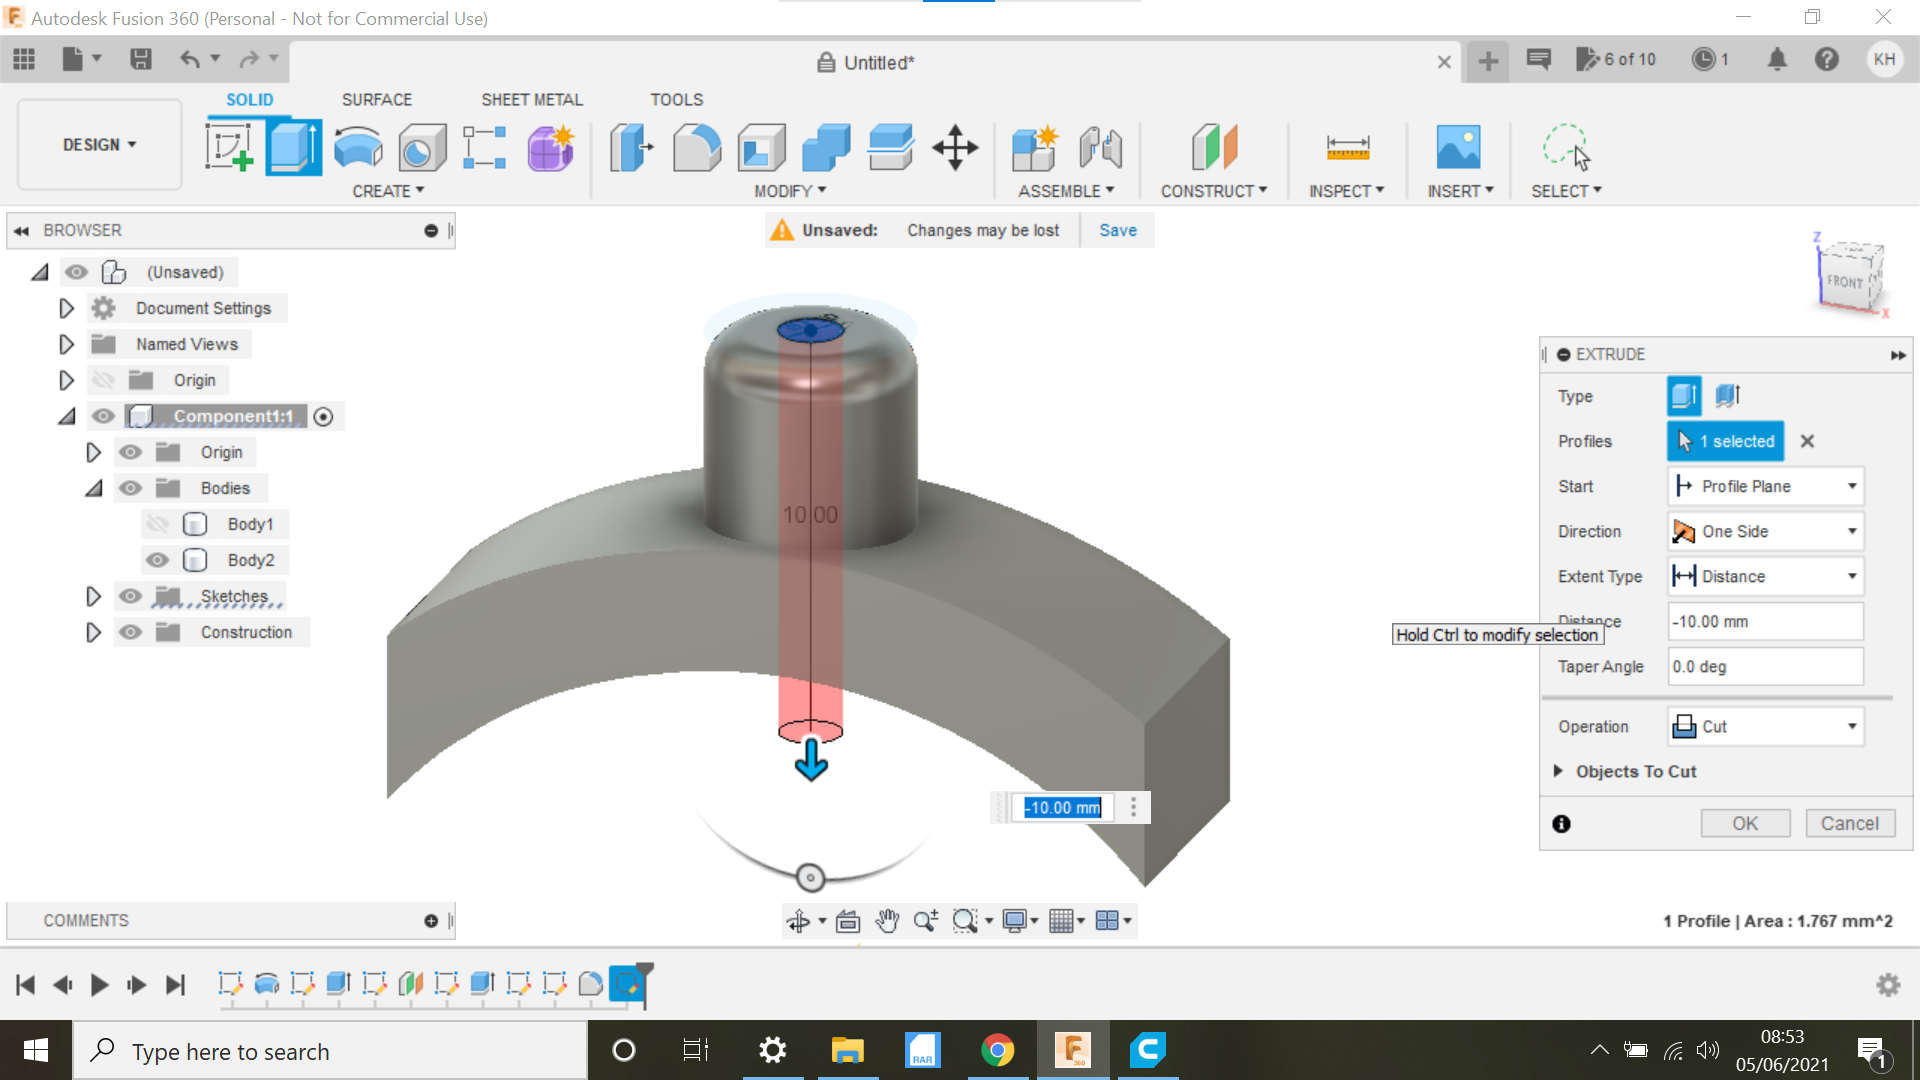This screenshot has width=1920, height=1080.
Task: Create a New Component
Action: coord(1035,147)
